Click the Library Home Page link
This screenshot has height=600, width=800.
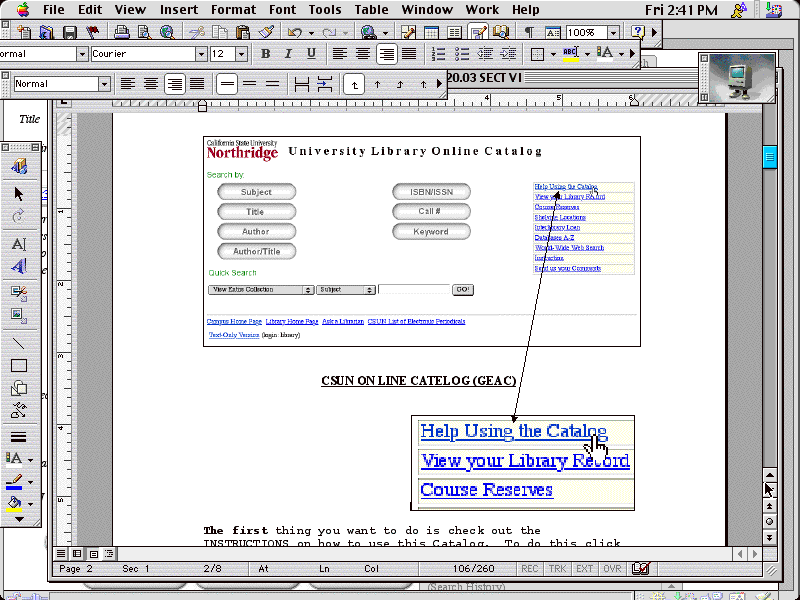click(x=292, y=321)
